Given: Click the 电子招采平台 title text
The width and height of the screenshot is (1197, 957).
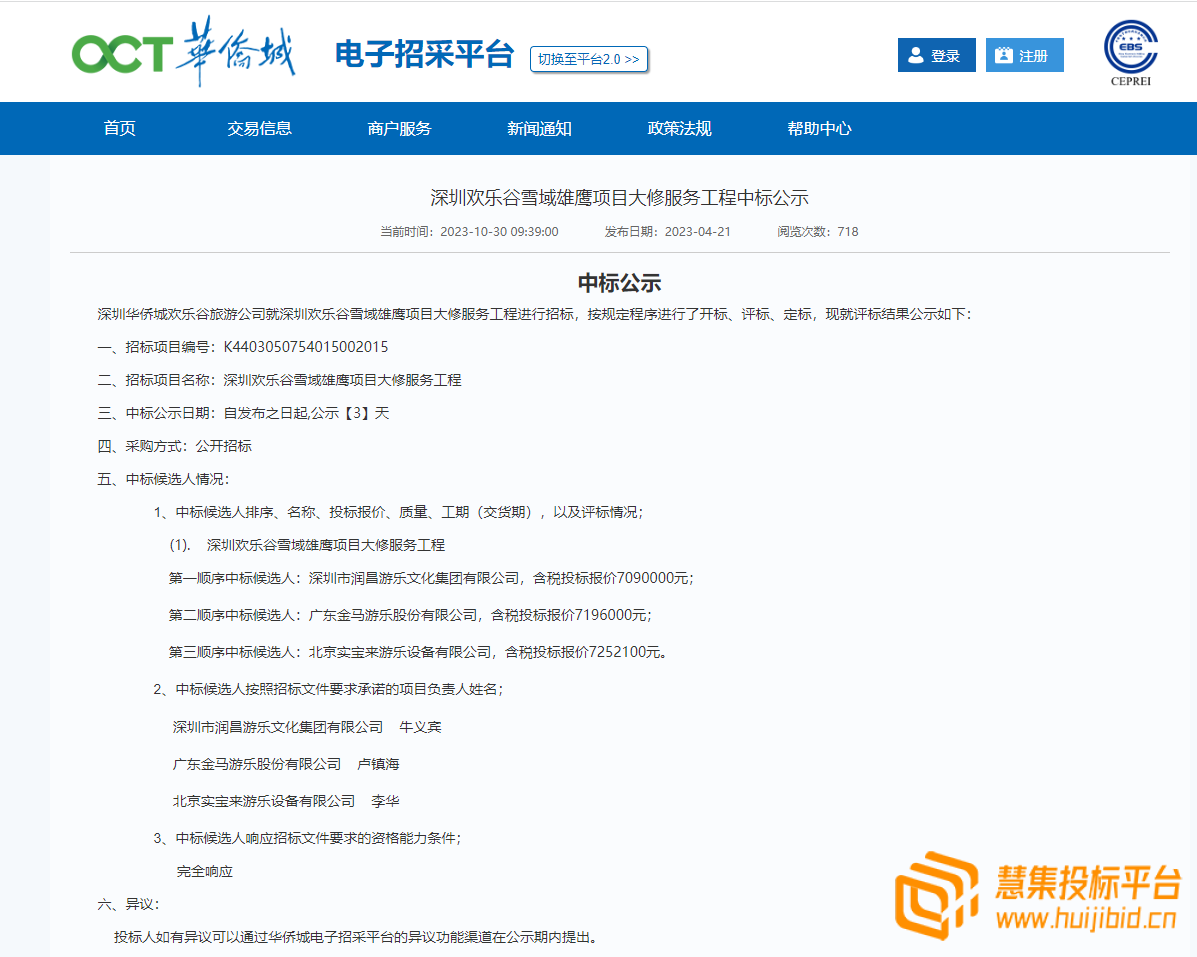Looking at the screenshot, I should [x=424, y=54].
